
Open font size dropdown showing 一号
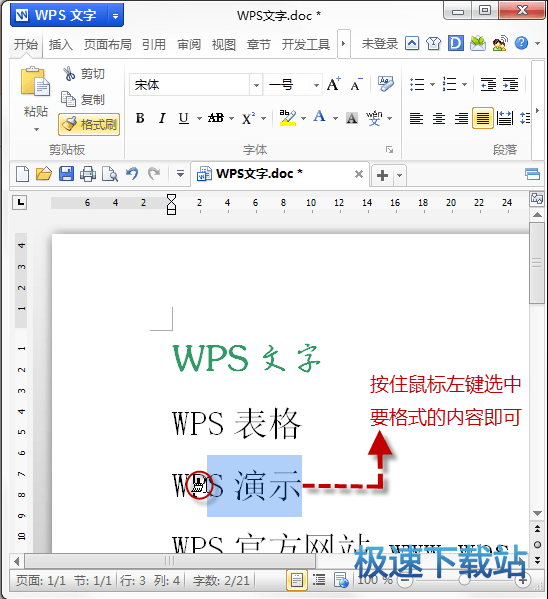[x=316, y=85]
